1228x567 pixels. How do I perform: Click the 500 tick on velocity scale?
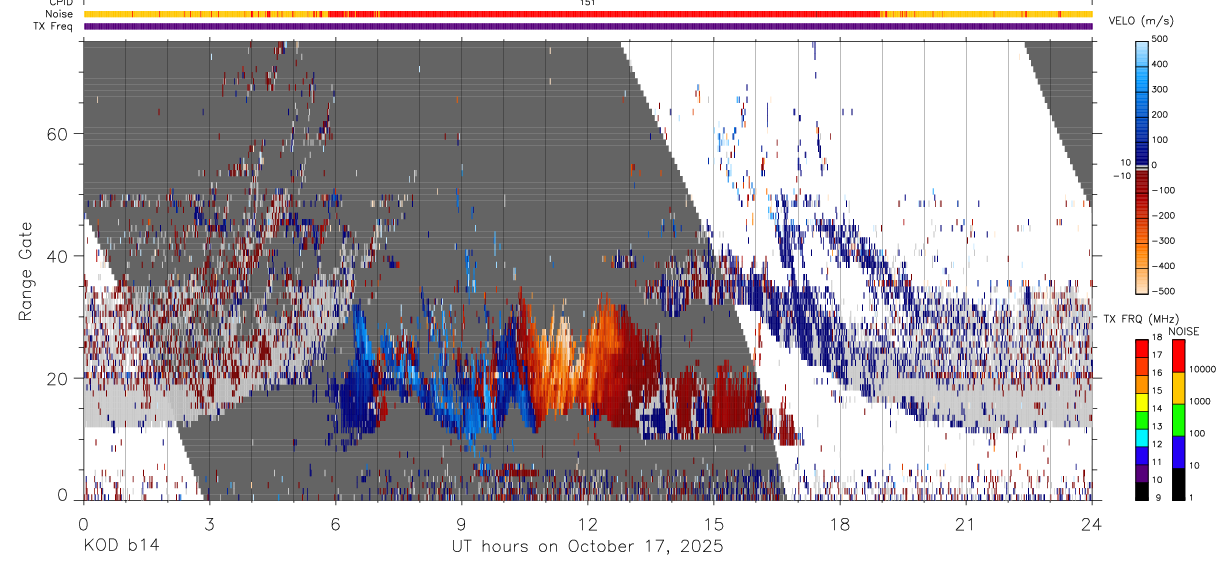point(1162,39)
